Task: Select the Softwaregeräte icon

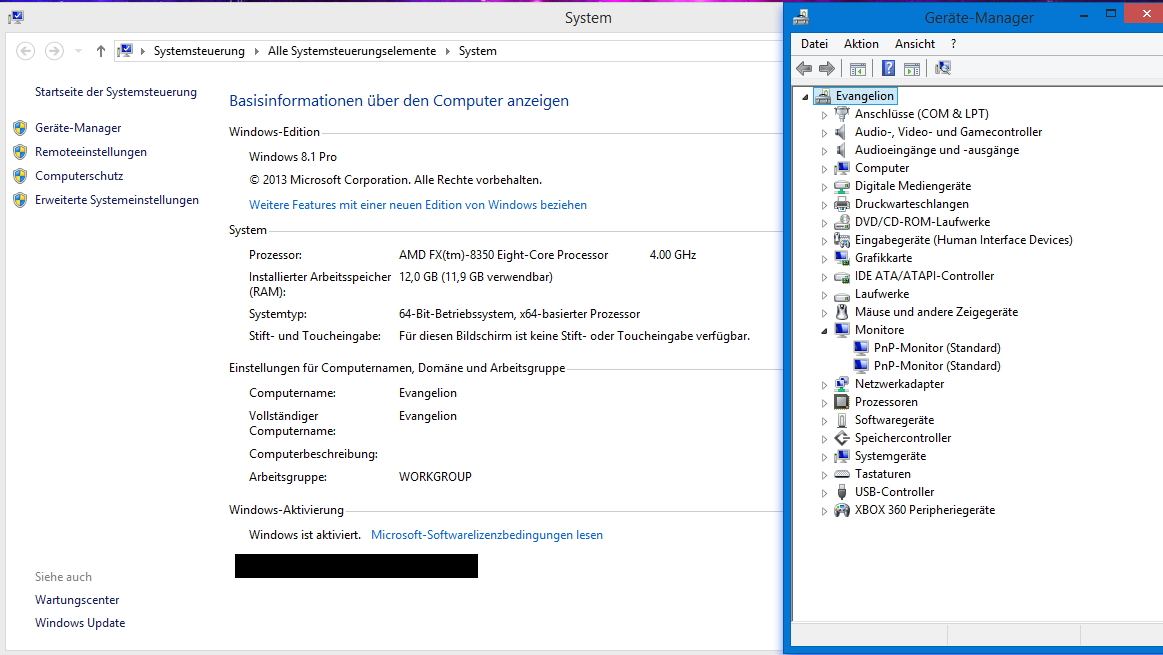Action: [841, 420]
